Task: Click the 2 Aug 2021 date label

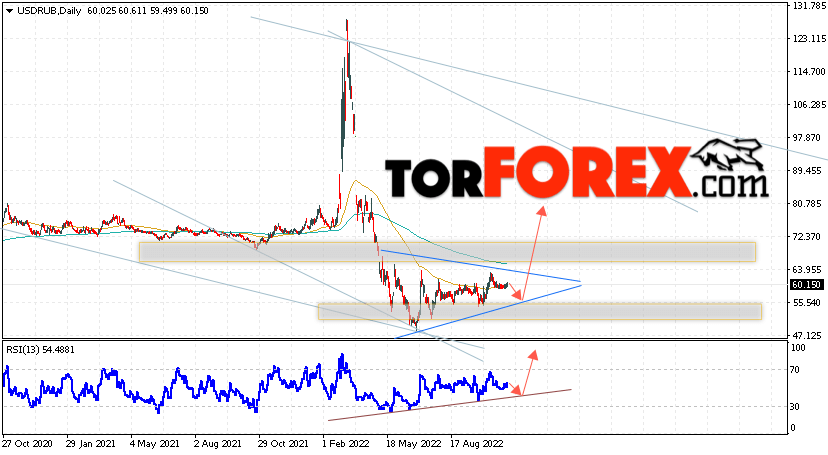Action: point(218,444)
